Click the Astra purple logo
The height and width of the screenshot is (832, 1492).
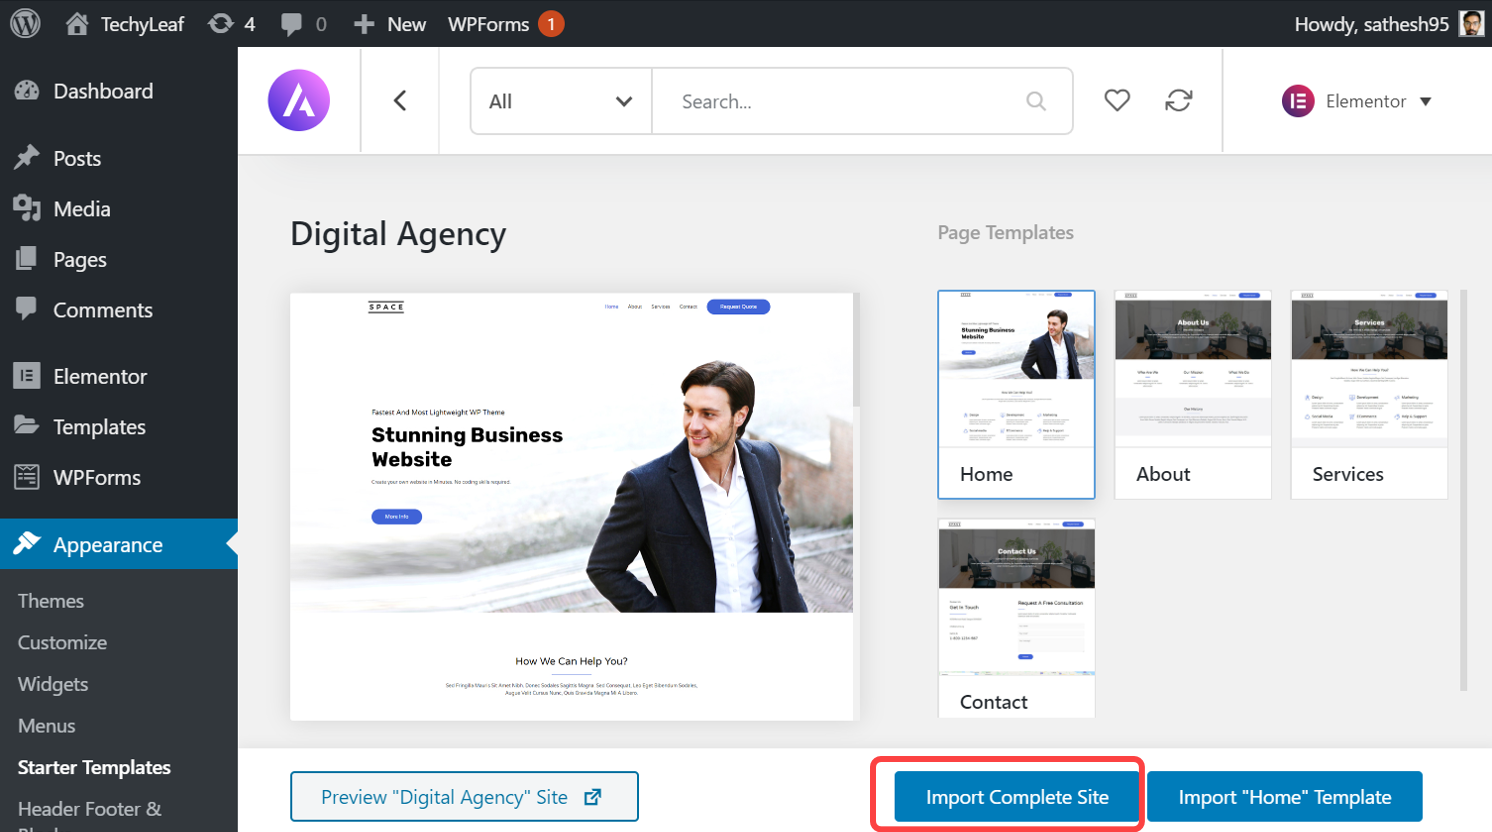[x=299, y=100]
